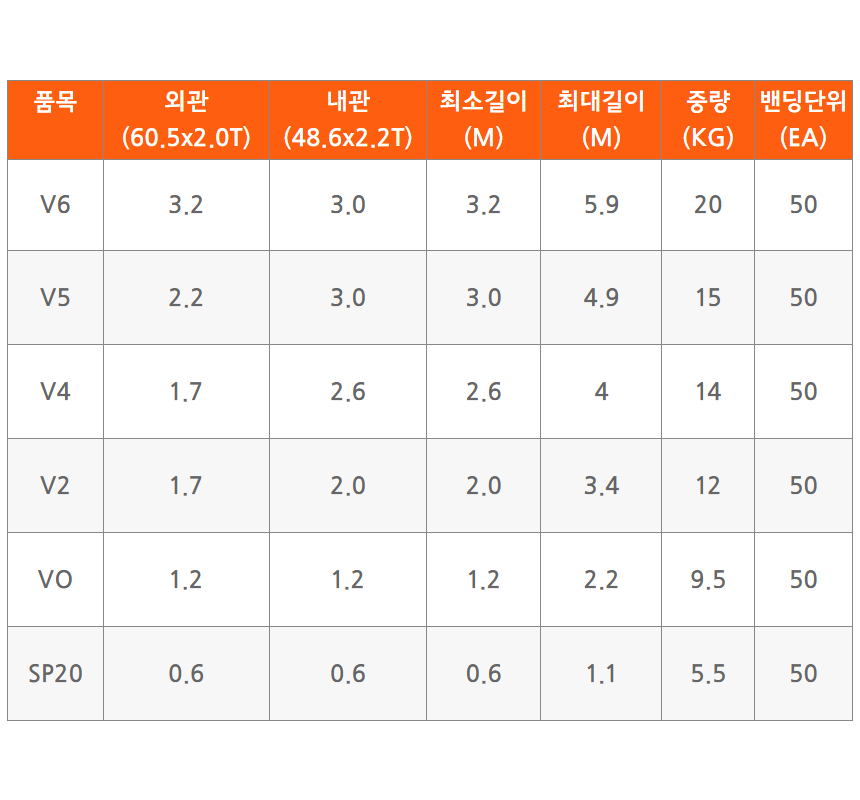Click the 4.9 max length in V5 row
Screen dimensions: 860x800
(x=601, y=298)
